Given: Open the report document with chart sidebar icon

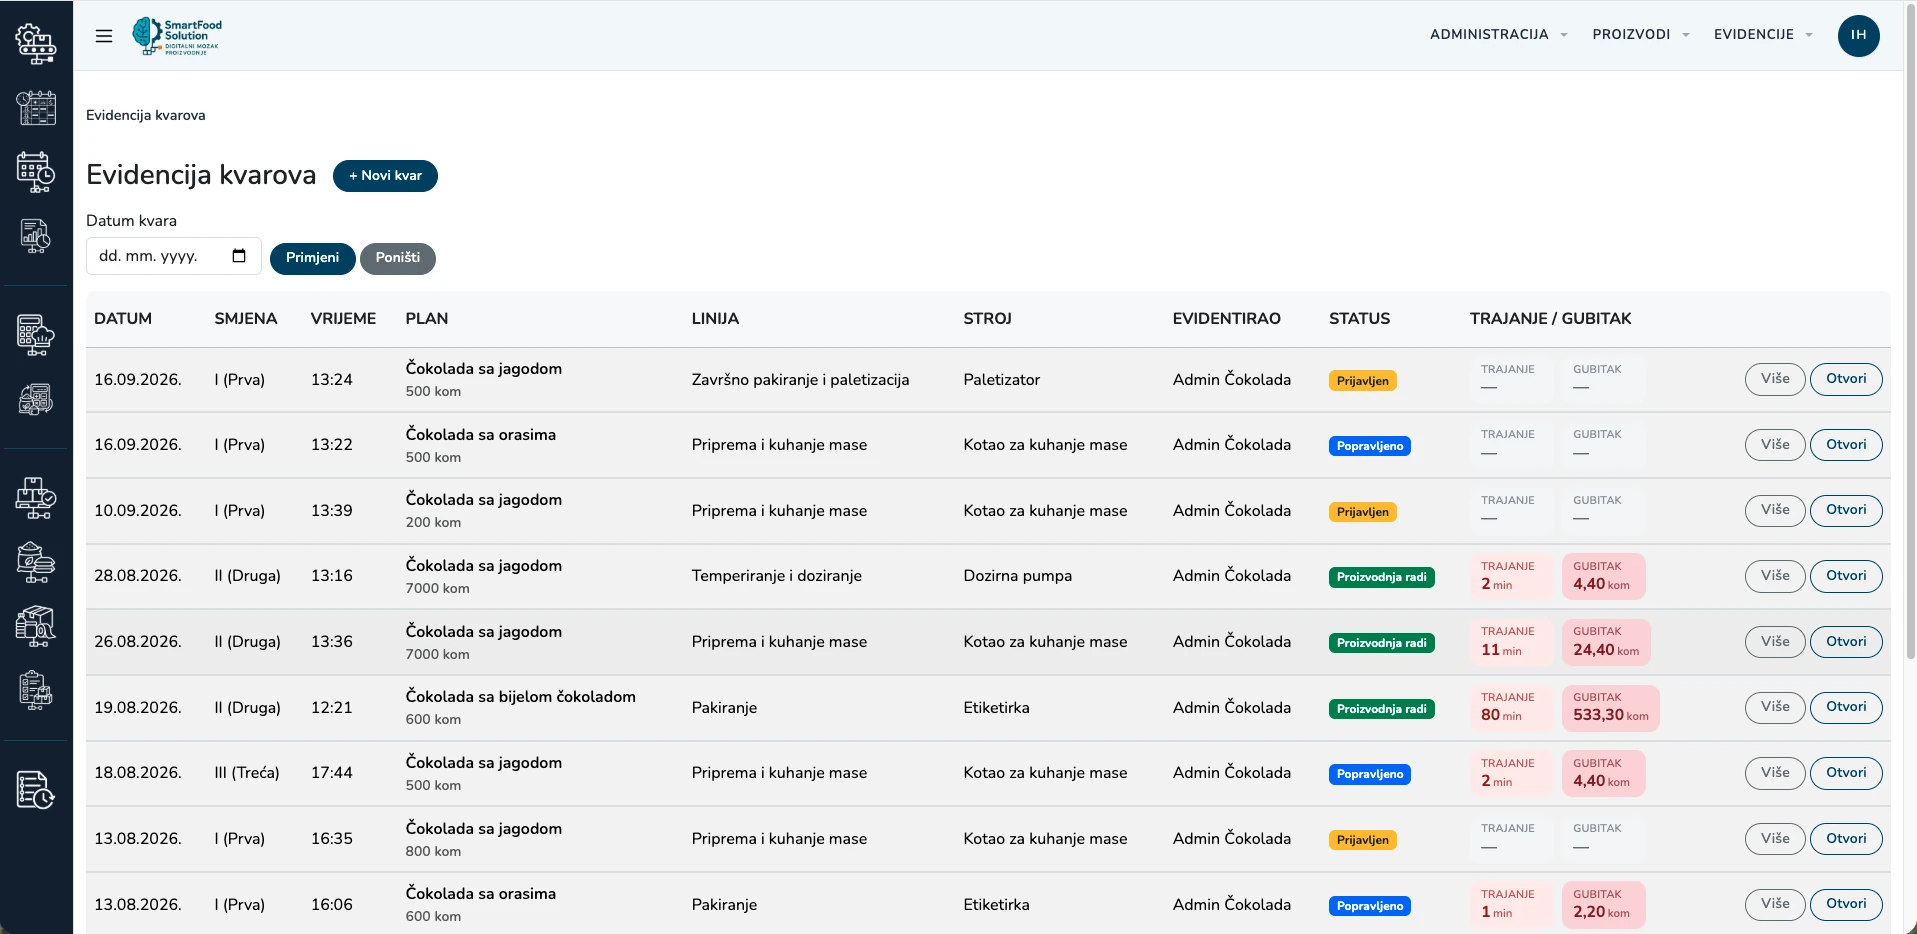Looking at the screenshot, I should pos(36,237).
